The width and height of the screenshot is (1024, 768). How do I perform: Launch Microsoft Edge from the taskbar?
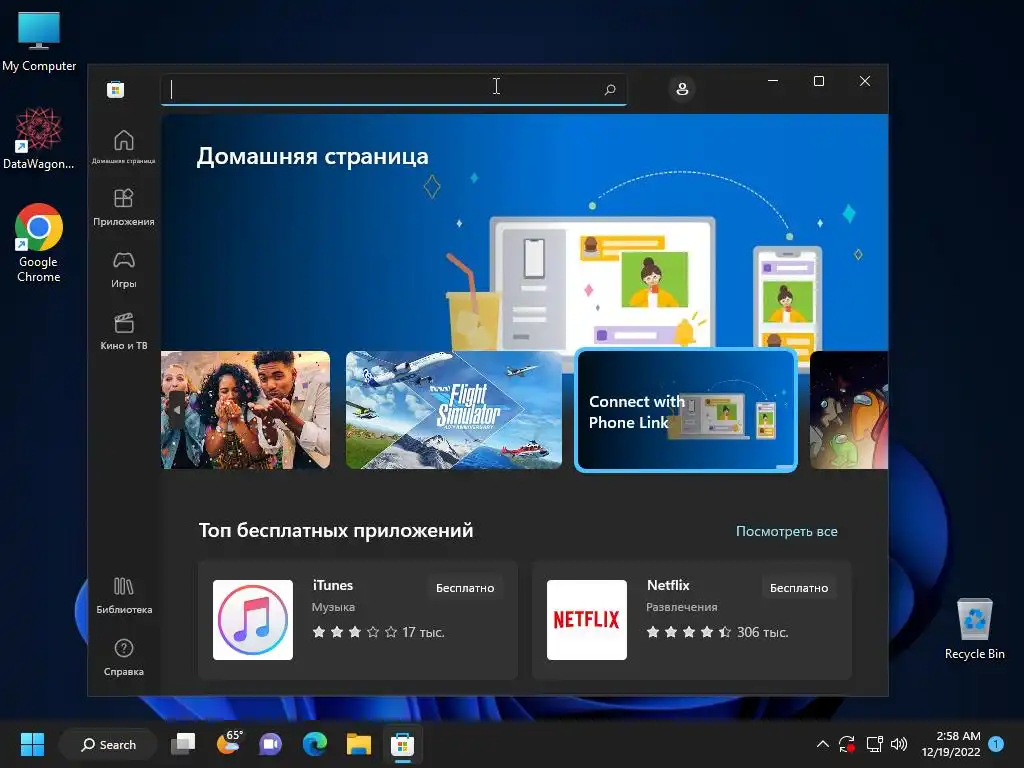[315, 744]
